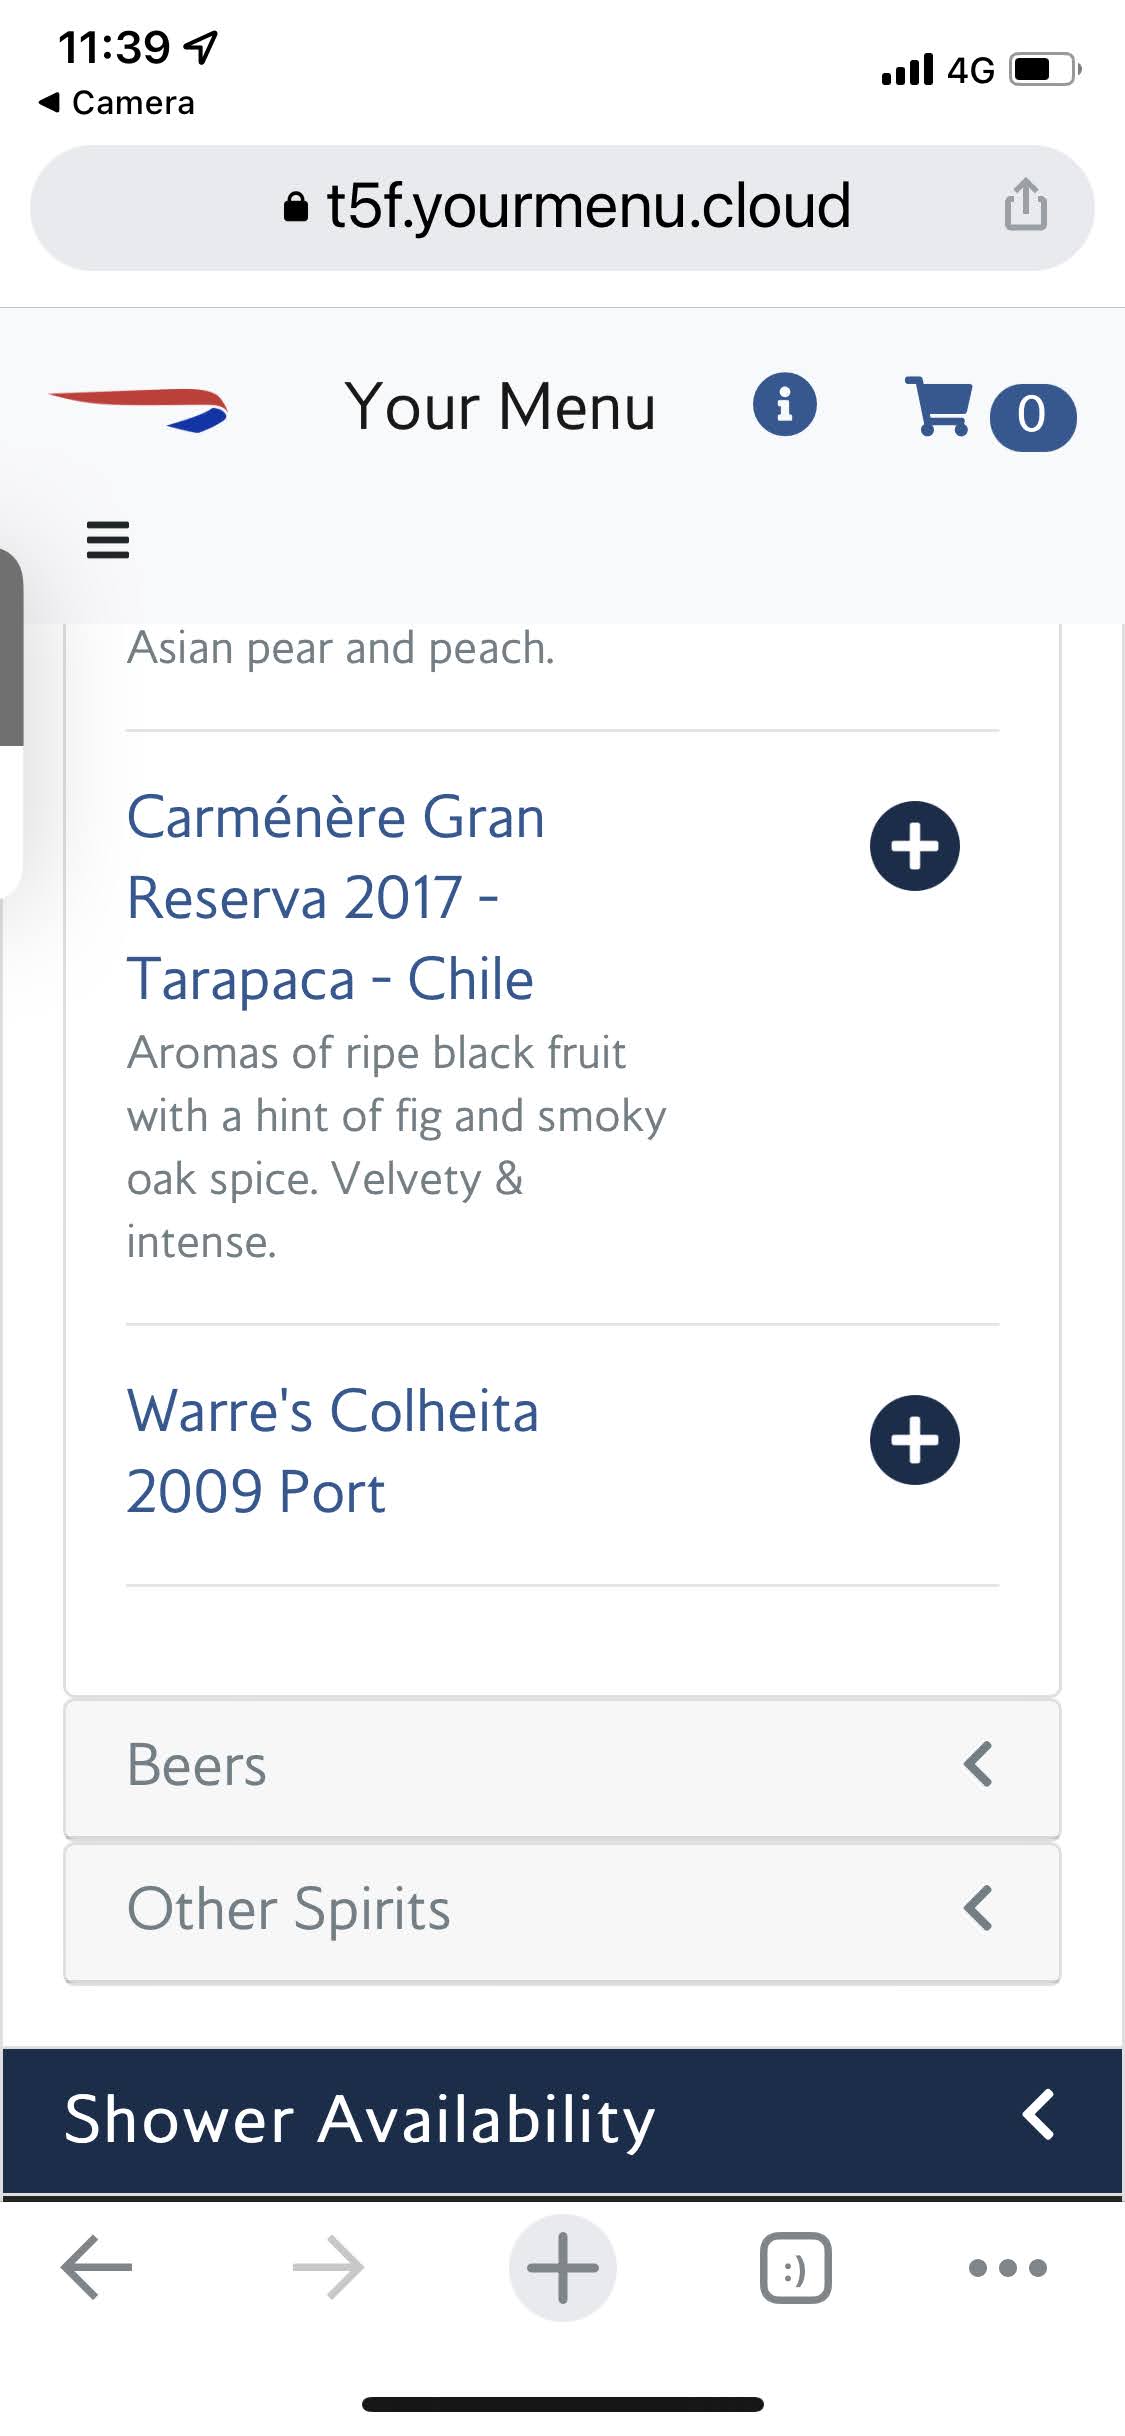Screen dimensions: 1125x2436
Task: Add Warre's Colheita Port with plus icon
Action: (x=914, y=1440)
